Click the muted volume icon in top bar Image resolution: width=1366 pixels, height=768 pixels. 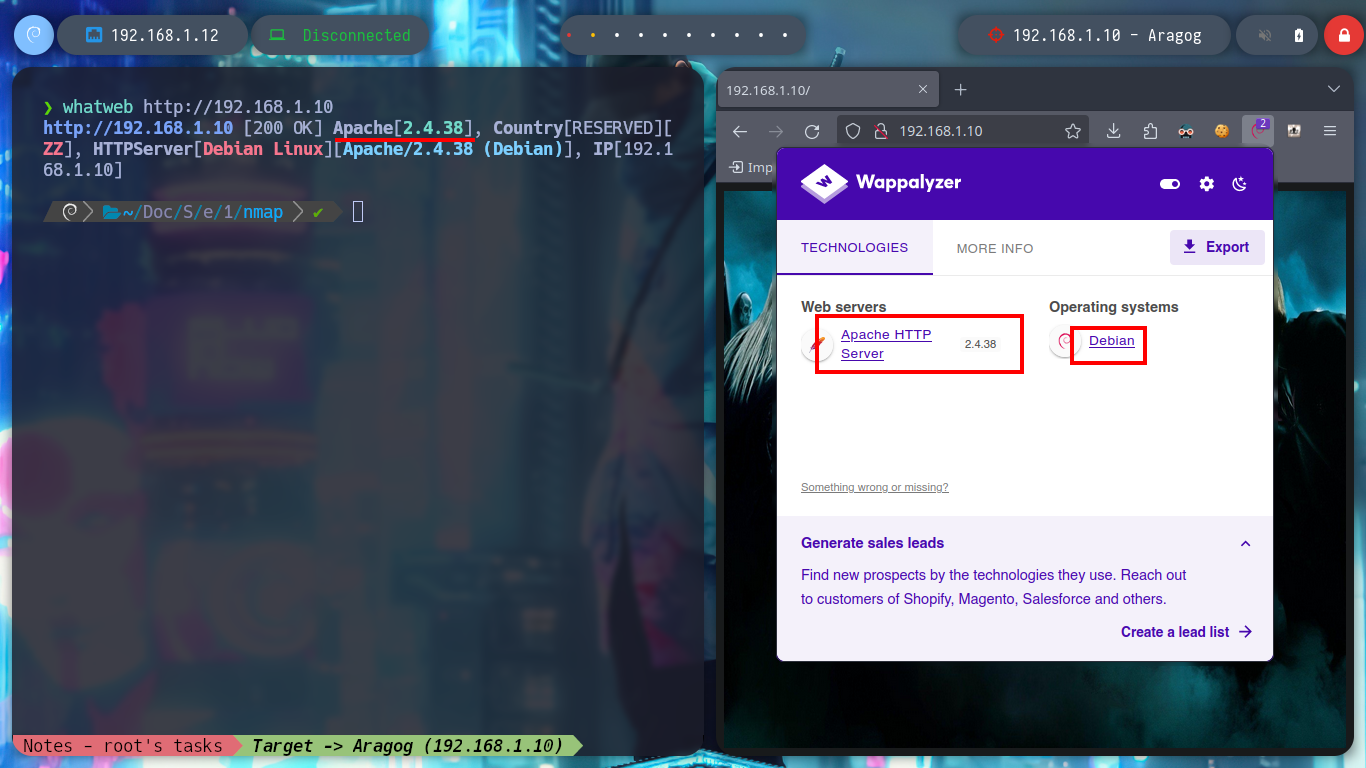1265,35
